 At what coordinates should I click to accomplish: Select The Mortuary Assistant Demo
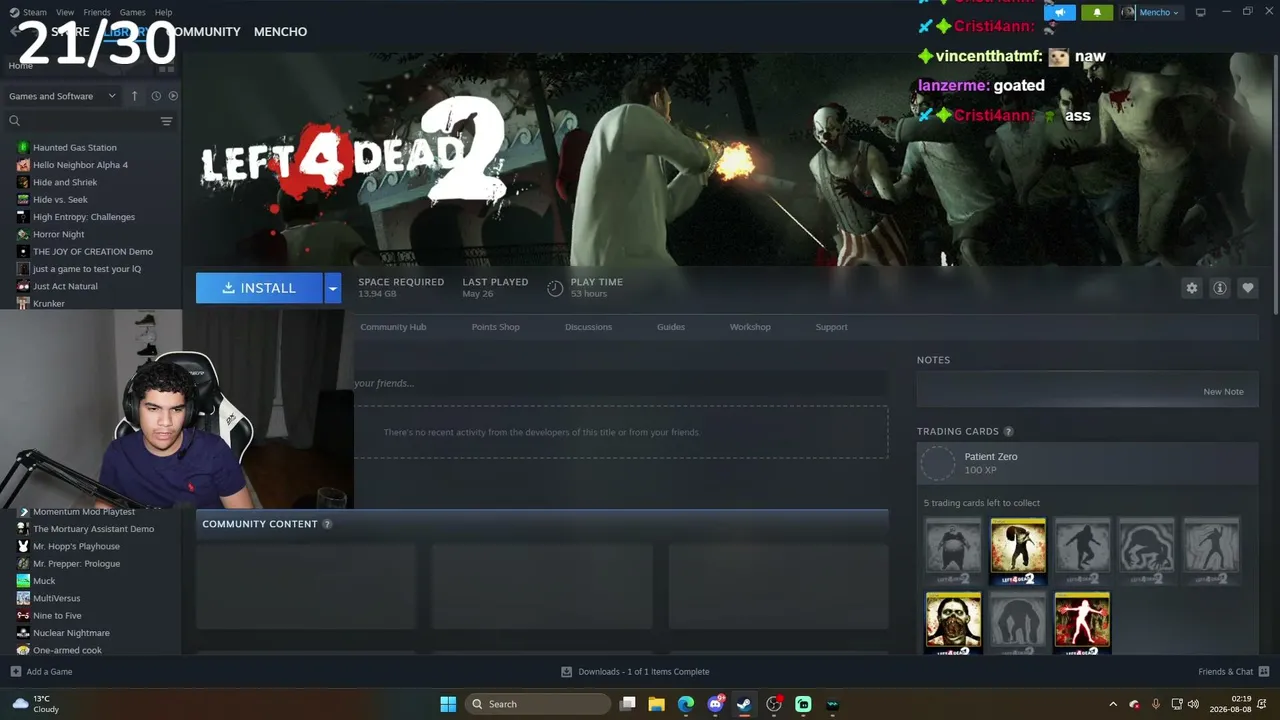95,529
